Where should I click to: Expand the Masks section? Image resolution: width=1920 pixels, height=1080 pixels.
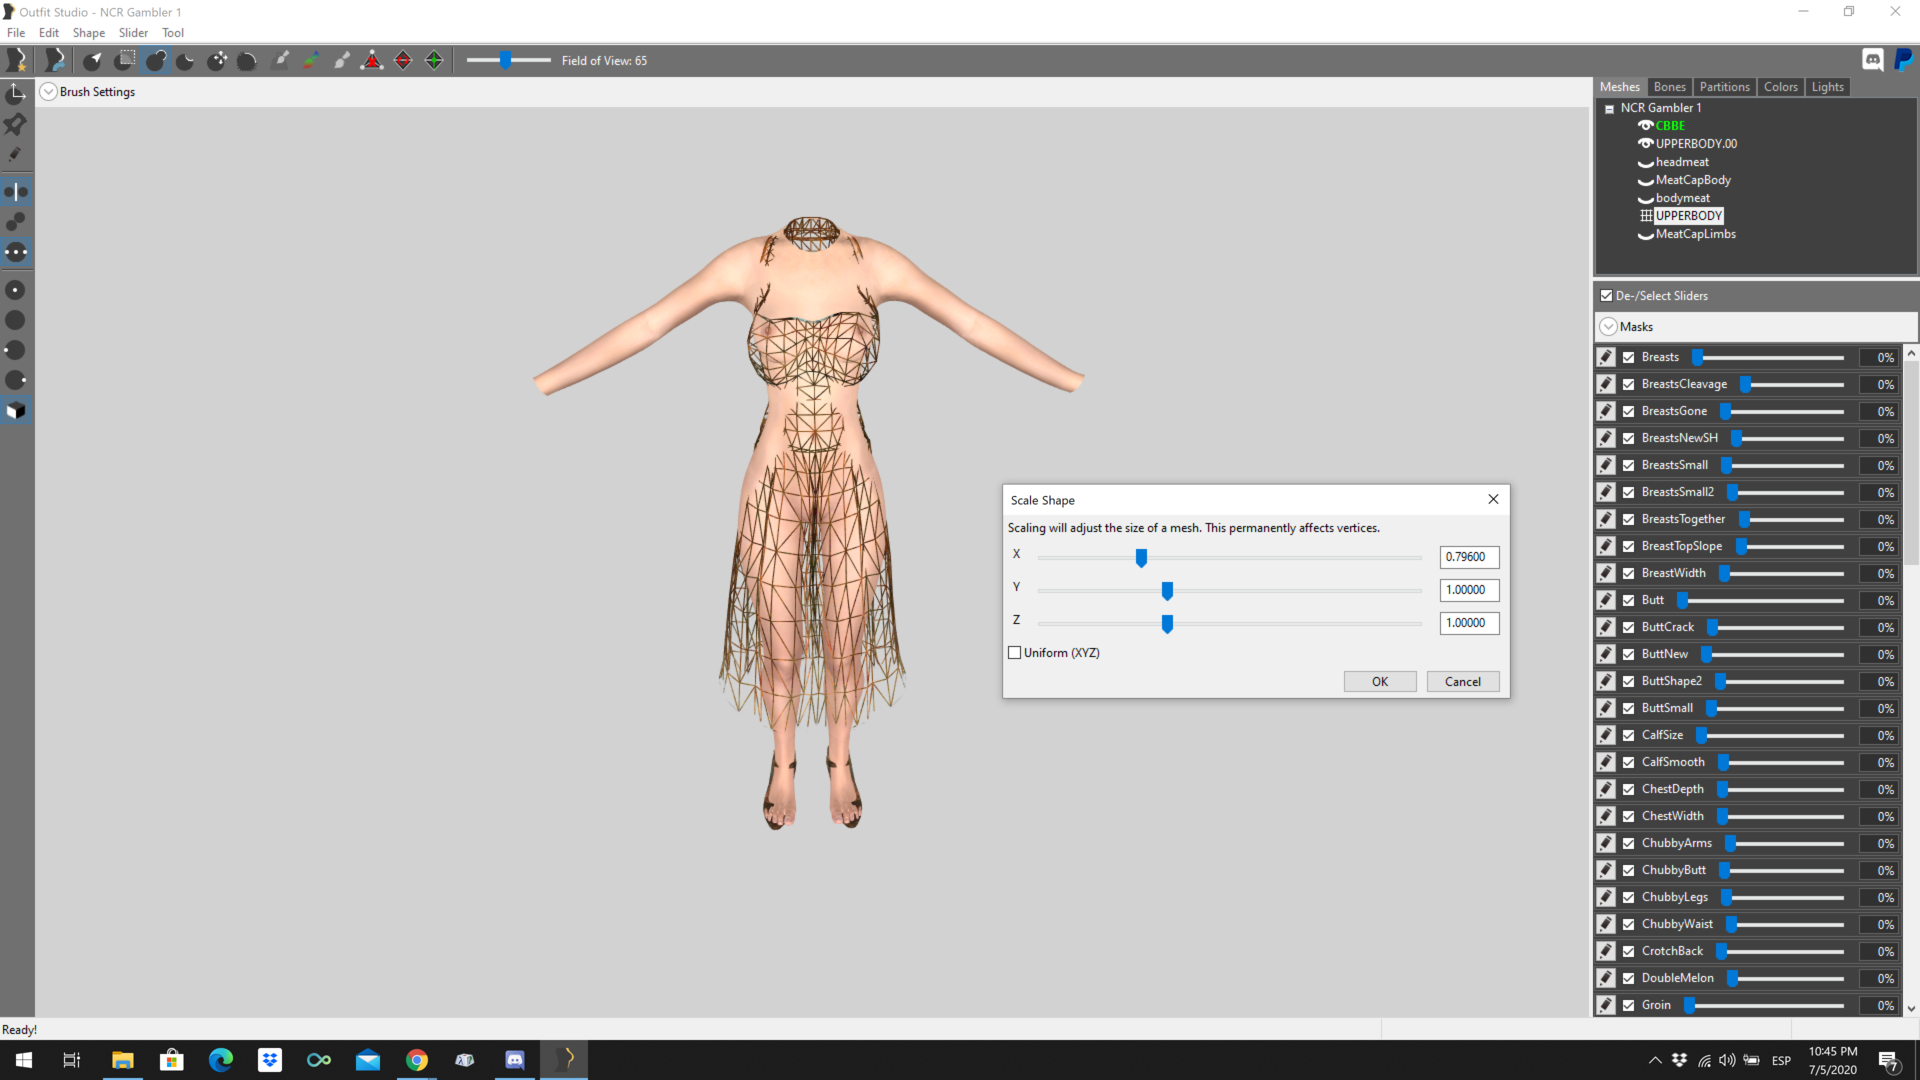click(1609, 327)
